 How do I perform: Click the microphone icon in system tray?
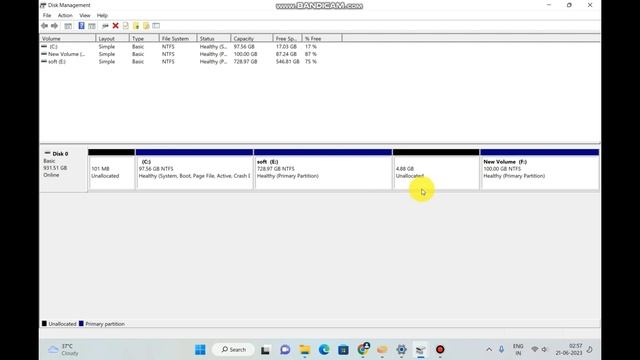click(501, 350)
